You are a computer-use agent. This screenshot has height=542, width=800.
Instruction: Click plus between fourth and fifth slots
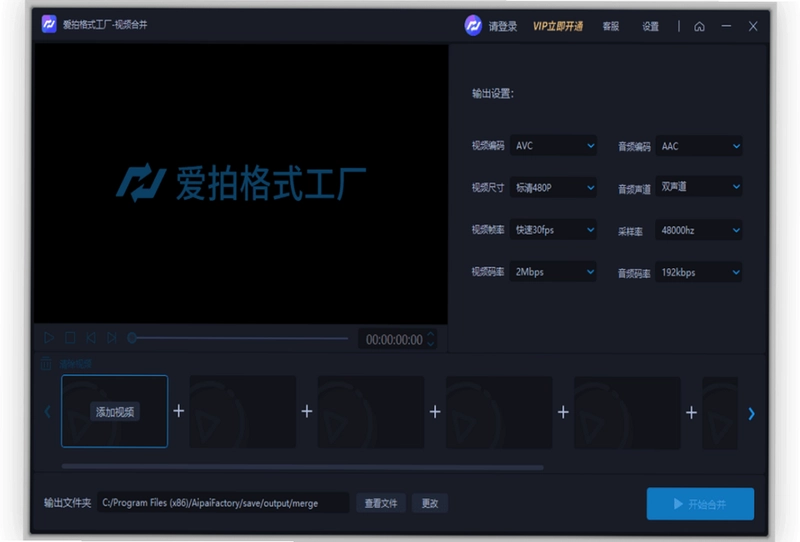(x=563, y=411)
